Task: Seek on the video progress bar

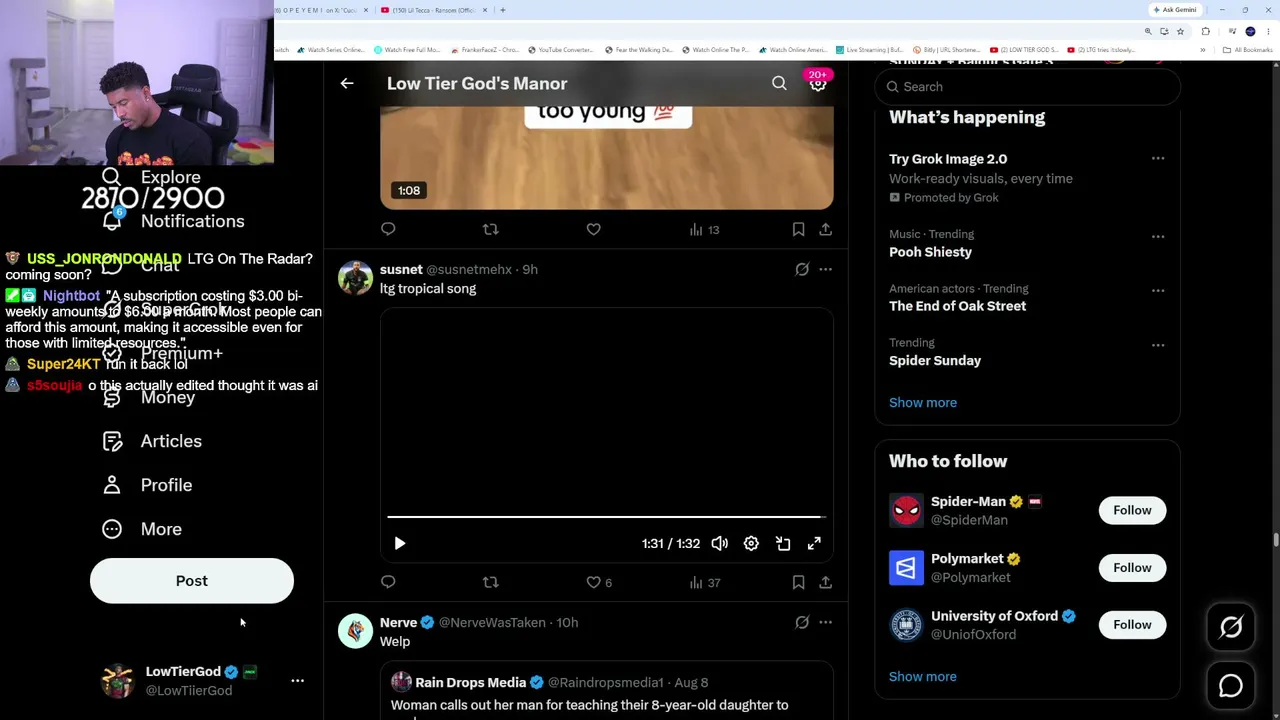Action: 605,517
